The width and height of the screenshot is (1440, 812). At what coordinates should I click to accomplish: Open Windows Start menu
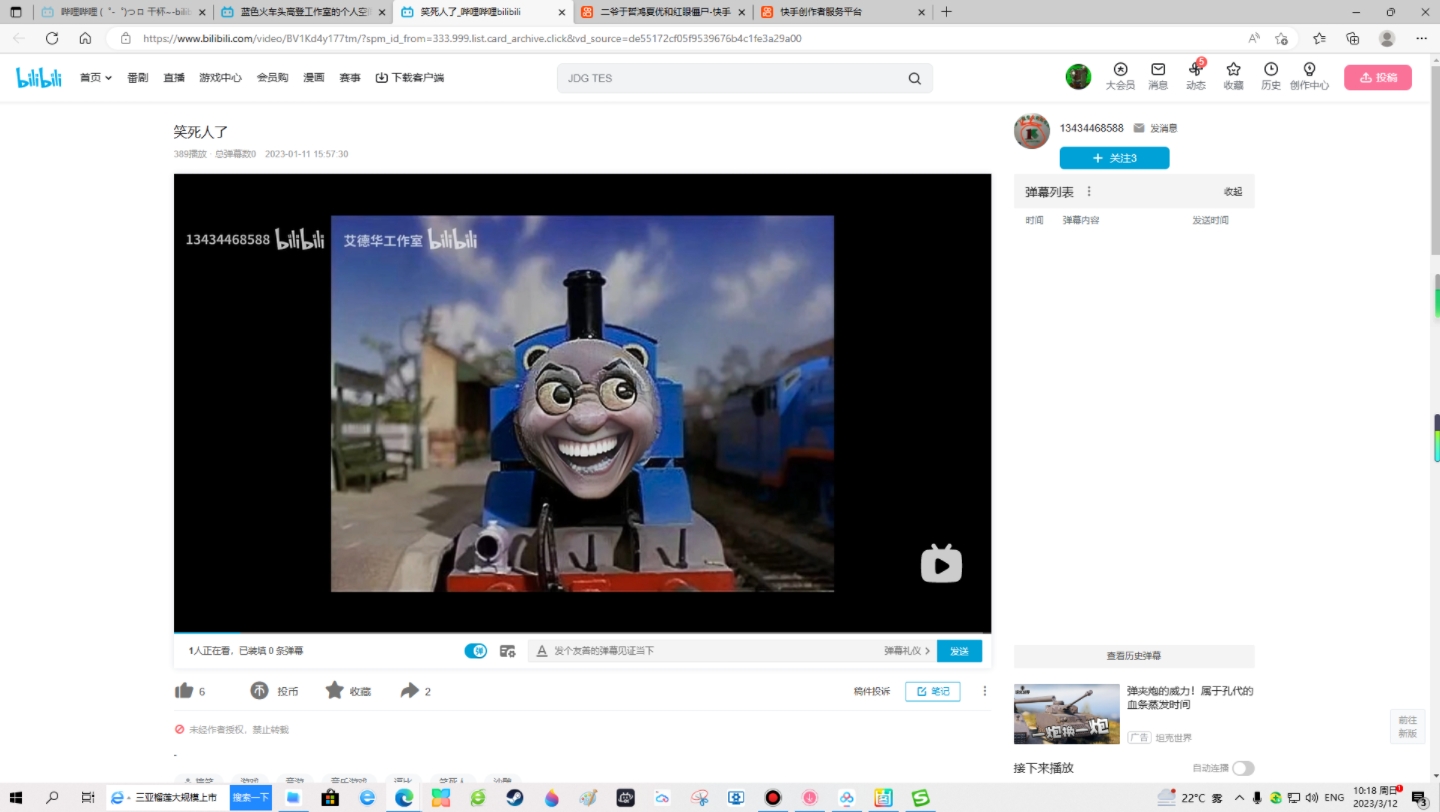pos(16,797)
